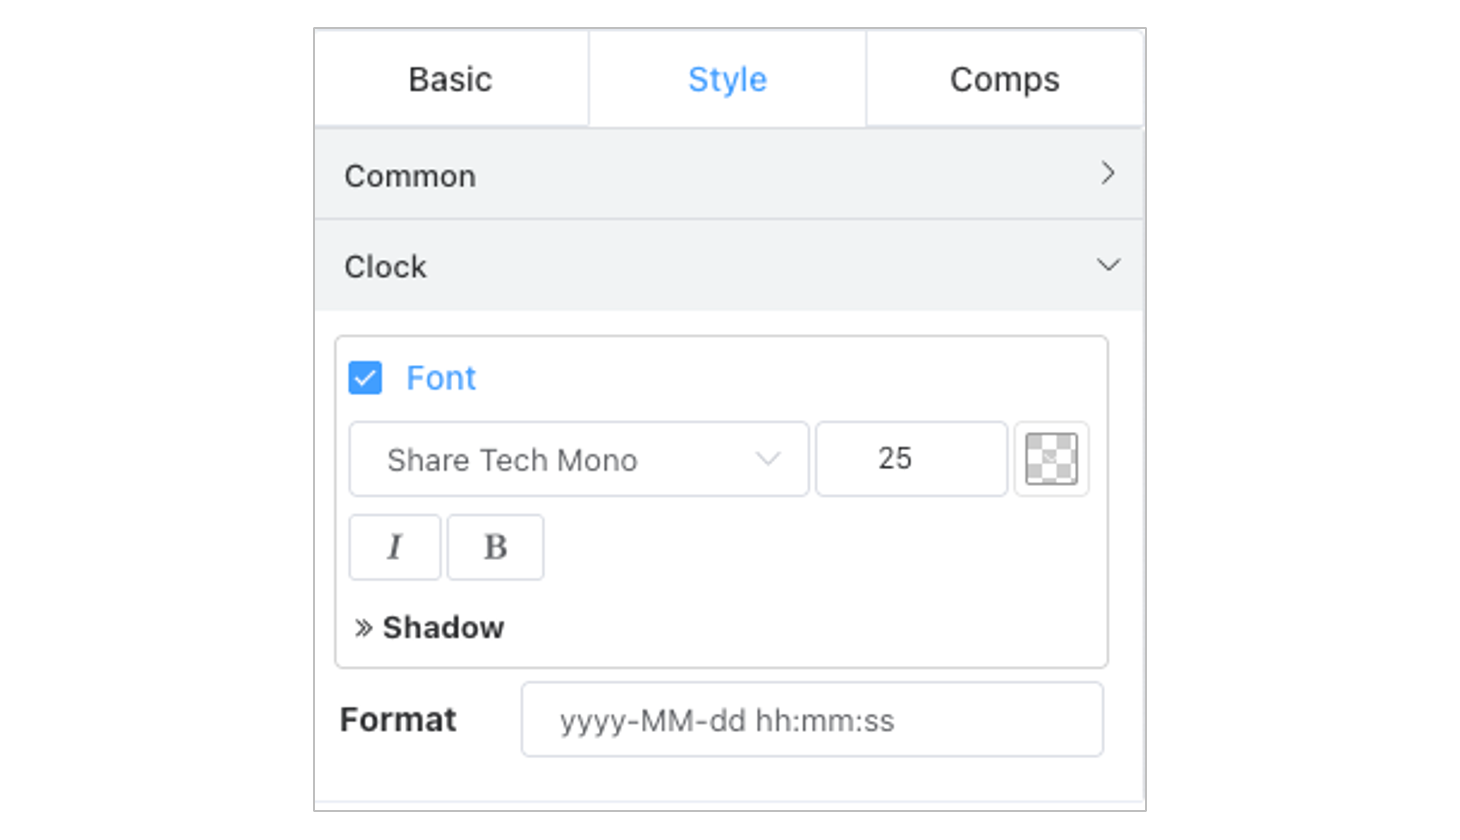Open the Share Tech Mono font dropdown

pyautogui.click(x=578, y=459)
